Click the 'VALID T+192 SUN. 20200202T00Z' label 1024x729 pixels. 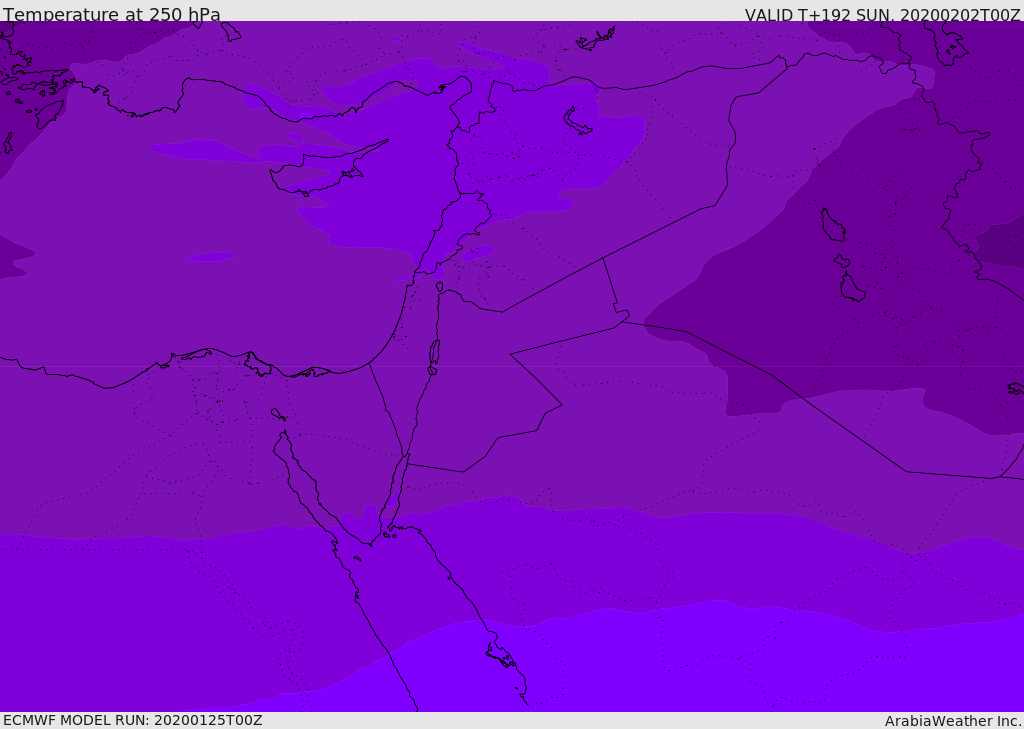click(882, 15)
